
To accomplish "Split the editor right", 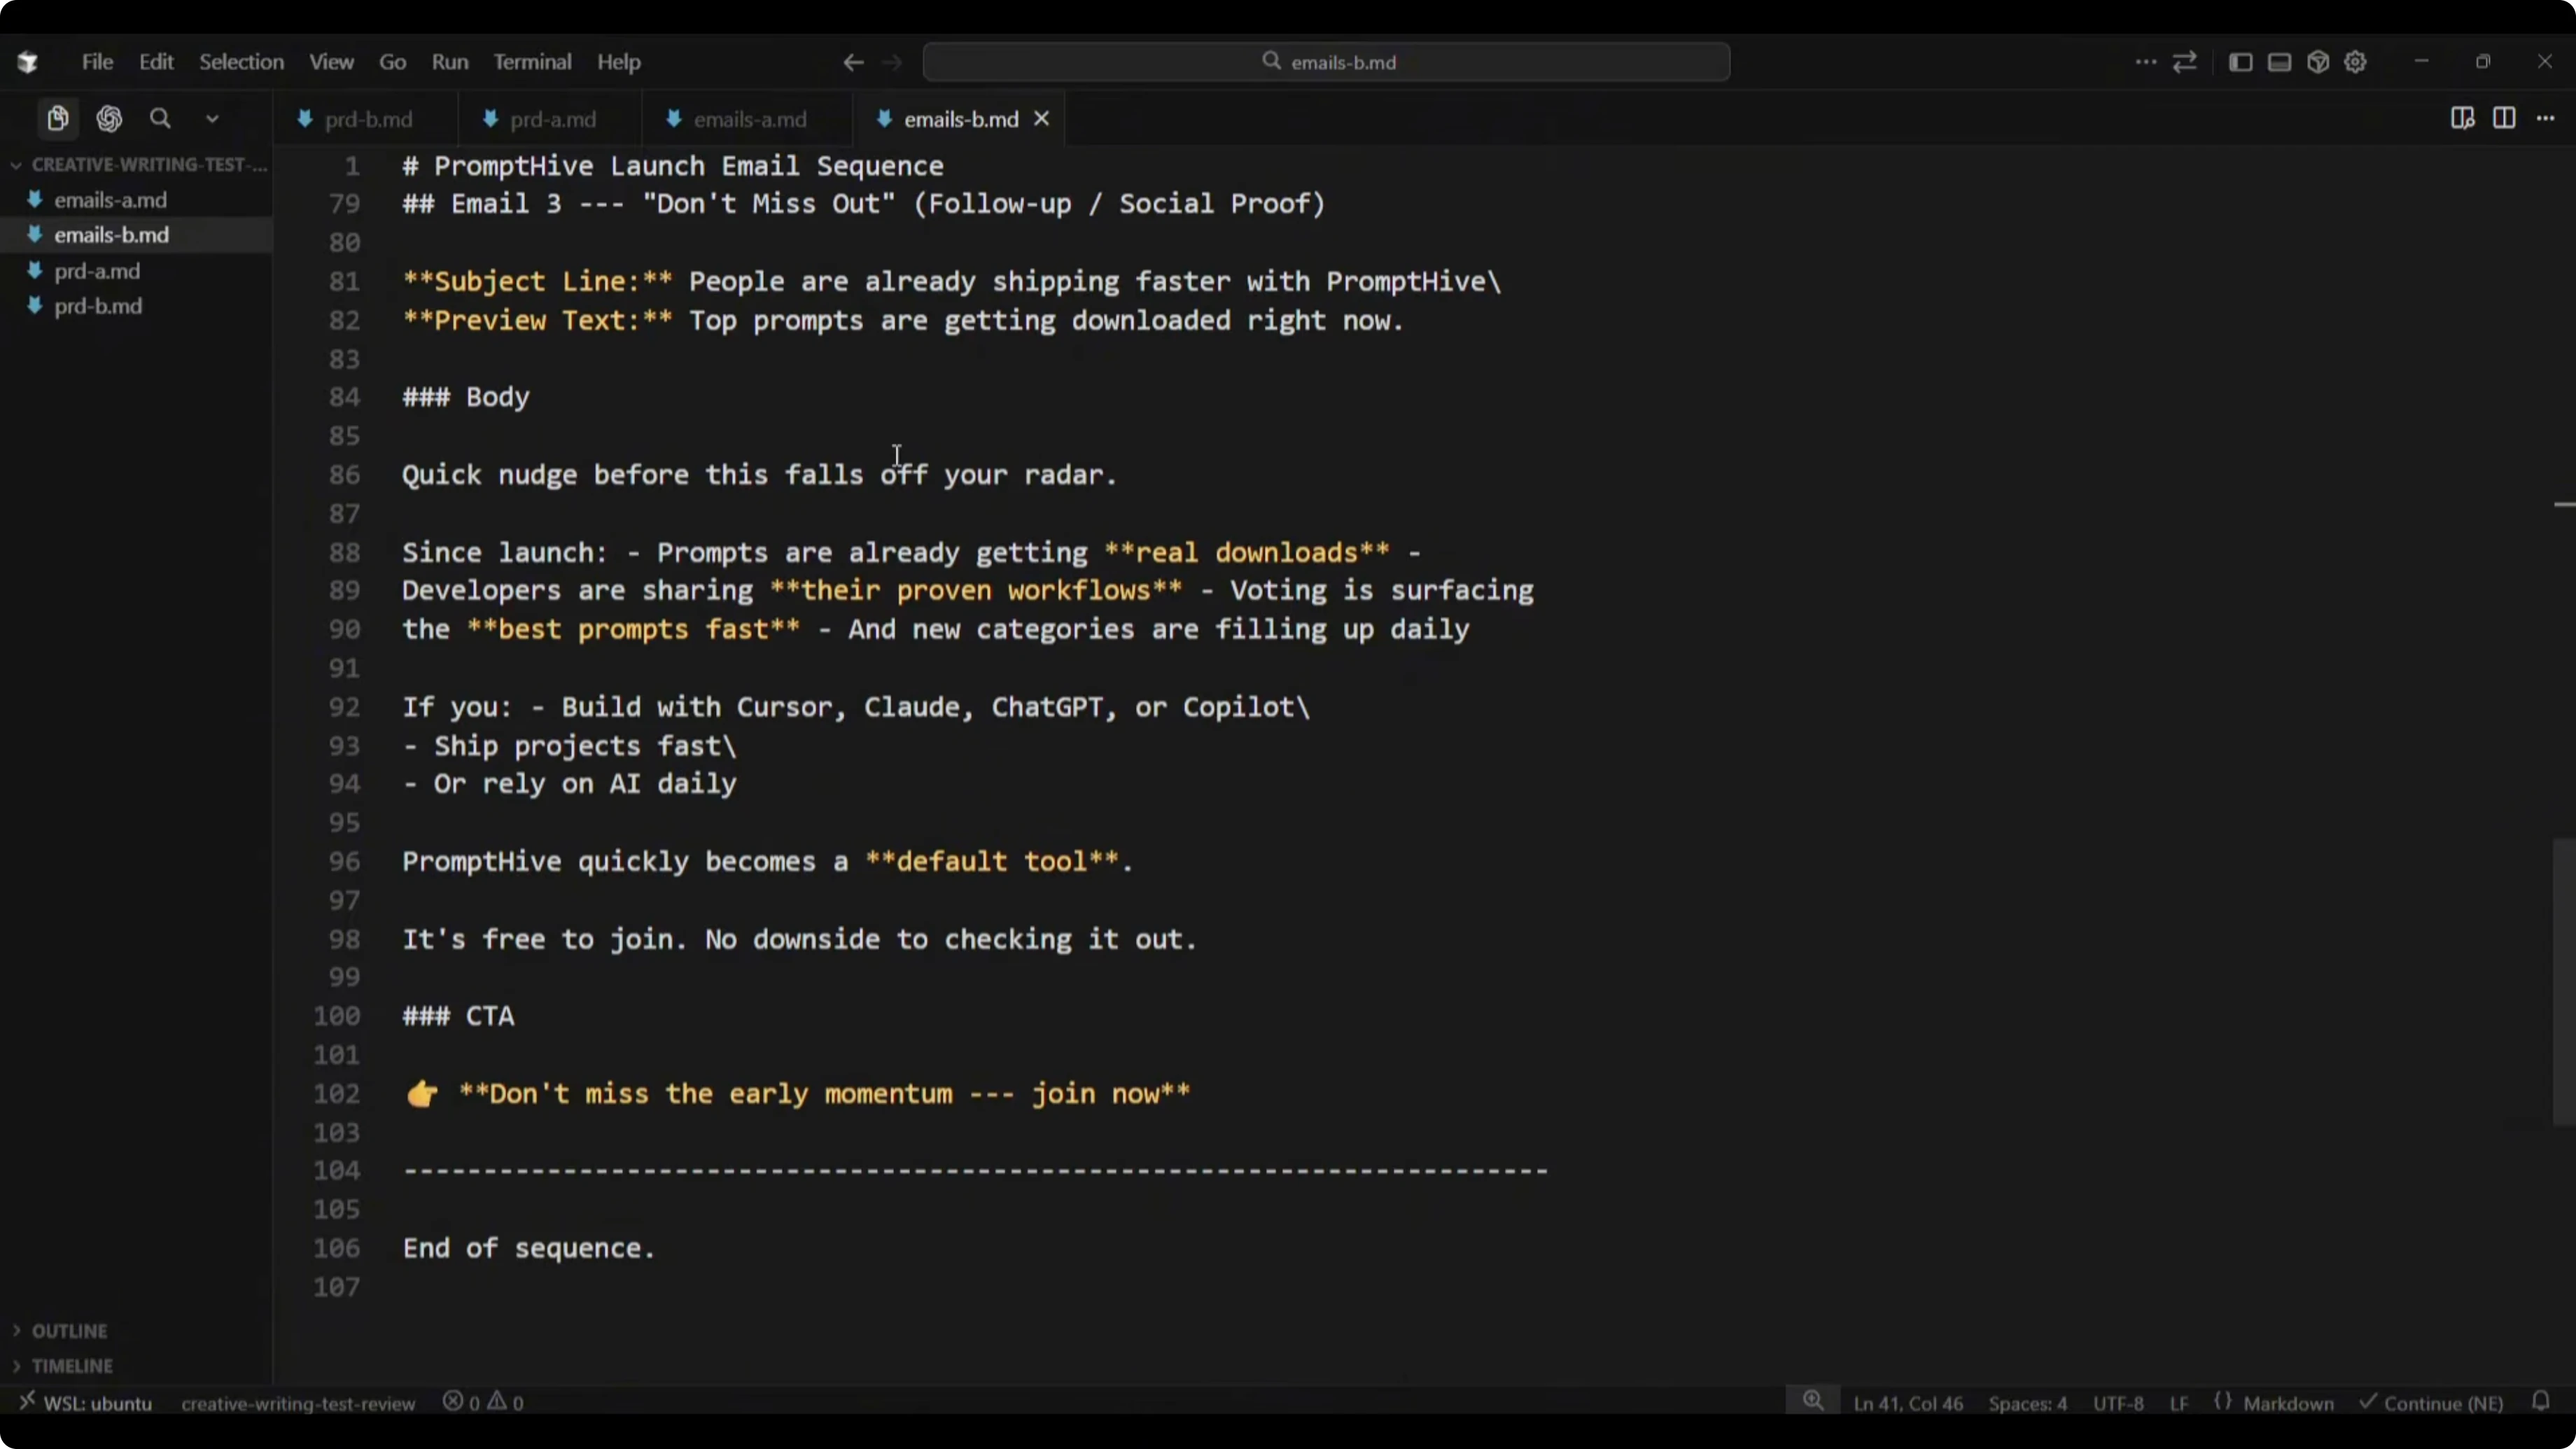I will point(2504,119).
